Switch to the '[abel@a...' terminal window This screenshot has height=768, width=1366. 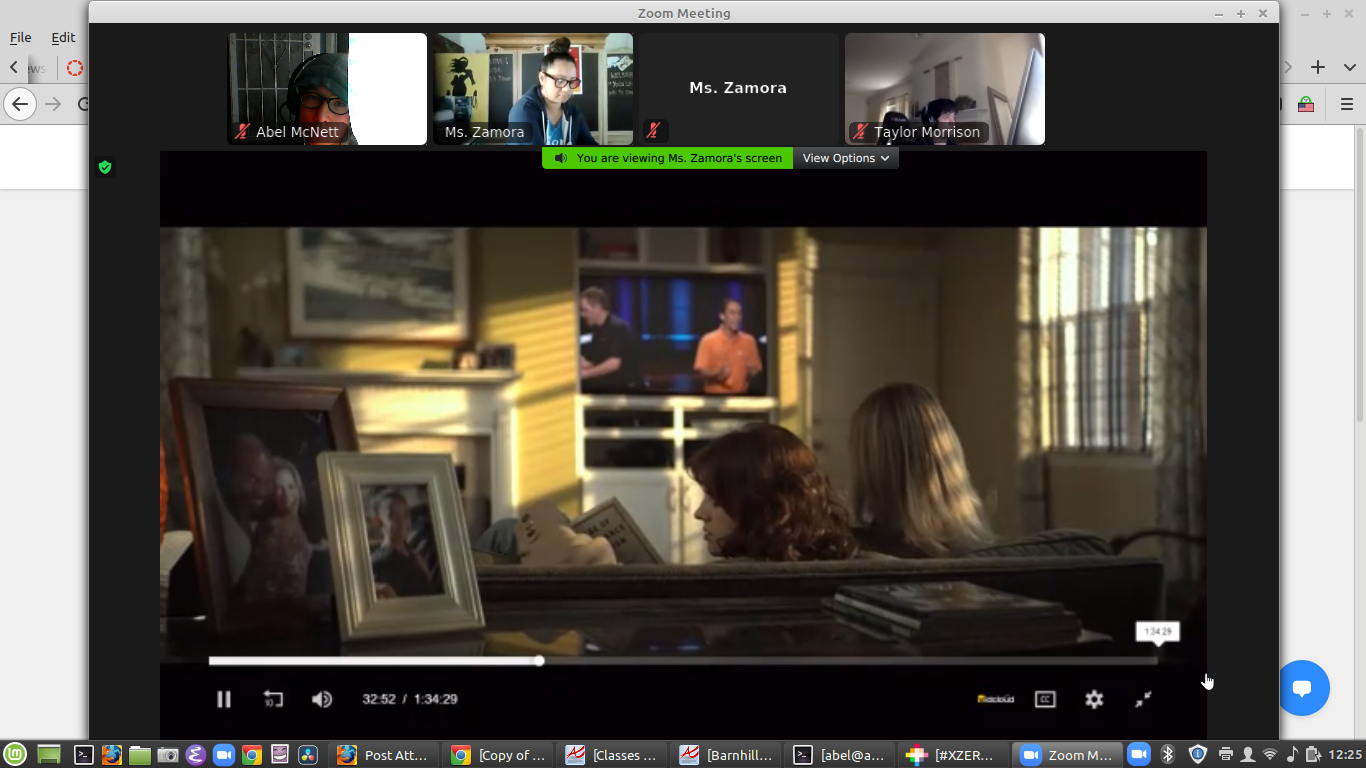840,755
